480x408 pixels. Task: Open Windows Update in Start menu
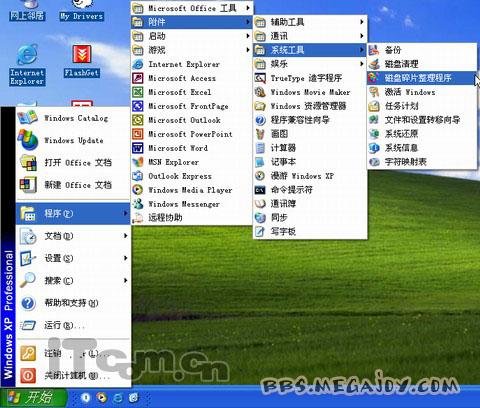pyautogui.click(x=73, y=140)
